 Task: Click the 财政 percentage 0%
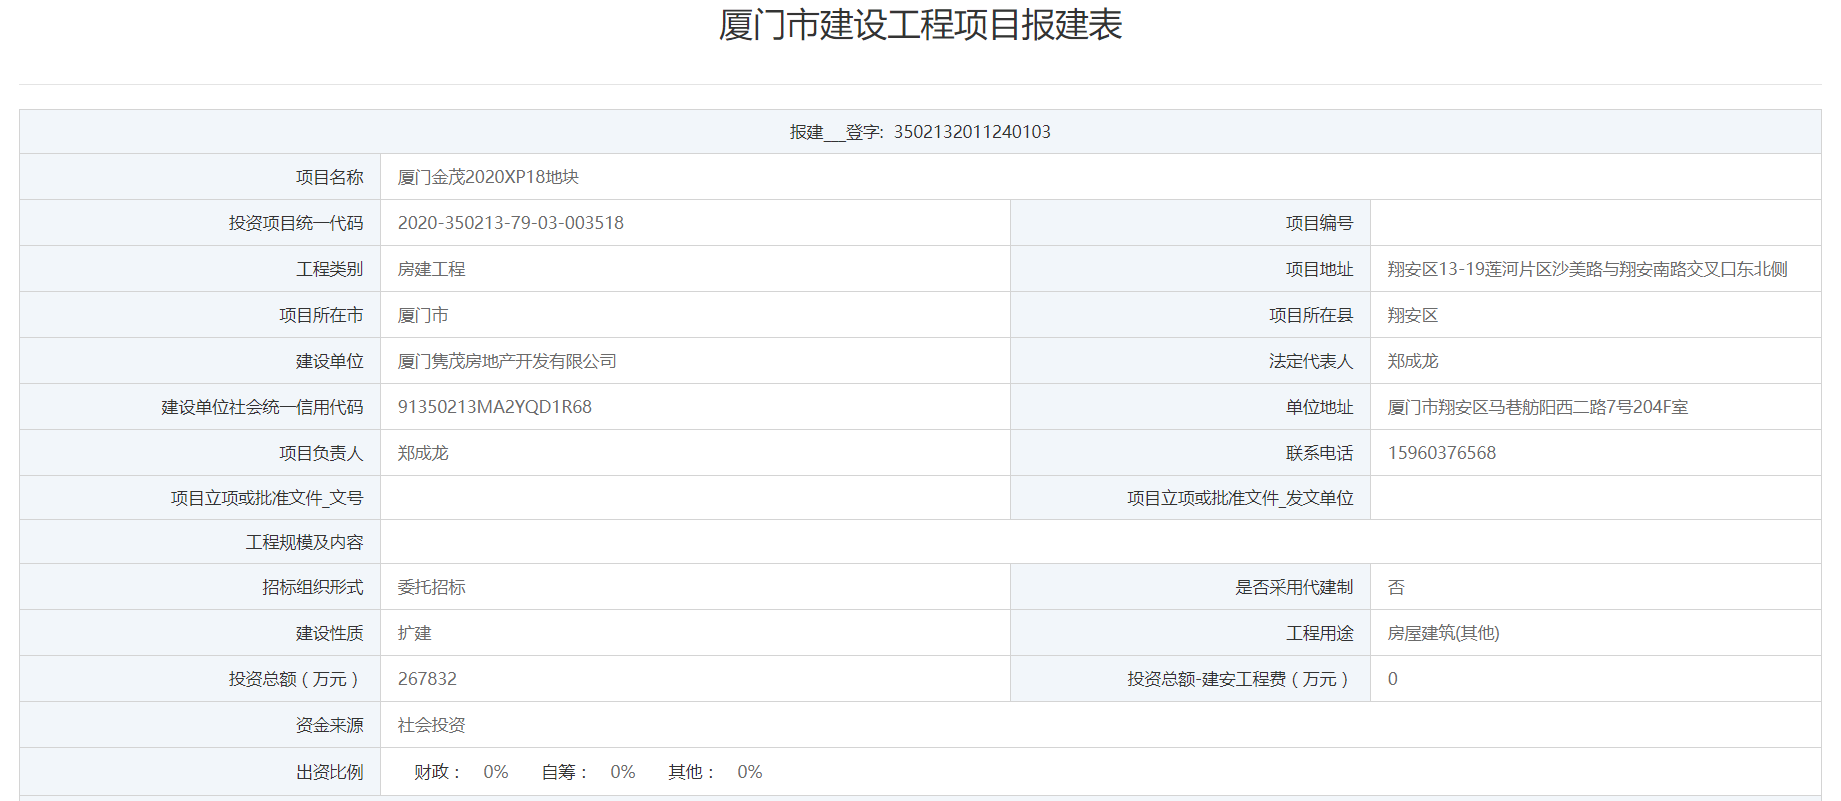[496, 772]
